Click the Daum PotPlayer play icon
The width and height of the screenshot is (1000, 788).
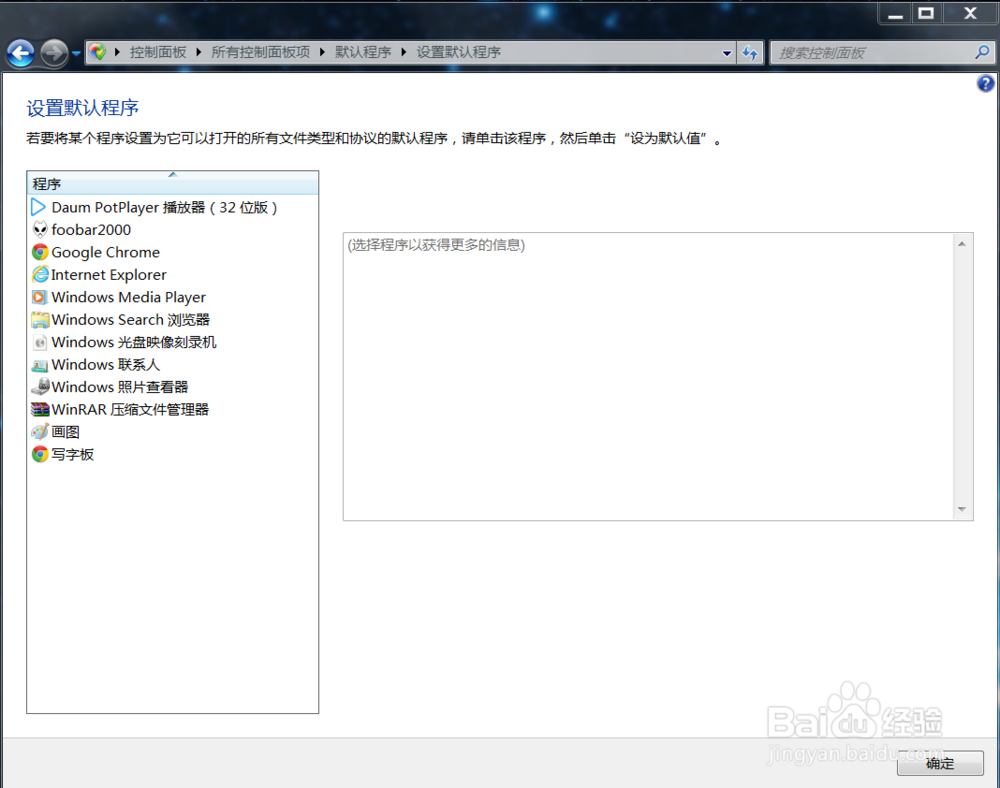39,207
